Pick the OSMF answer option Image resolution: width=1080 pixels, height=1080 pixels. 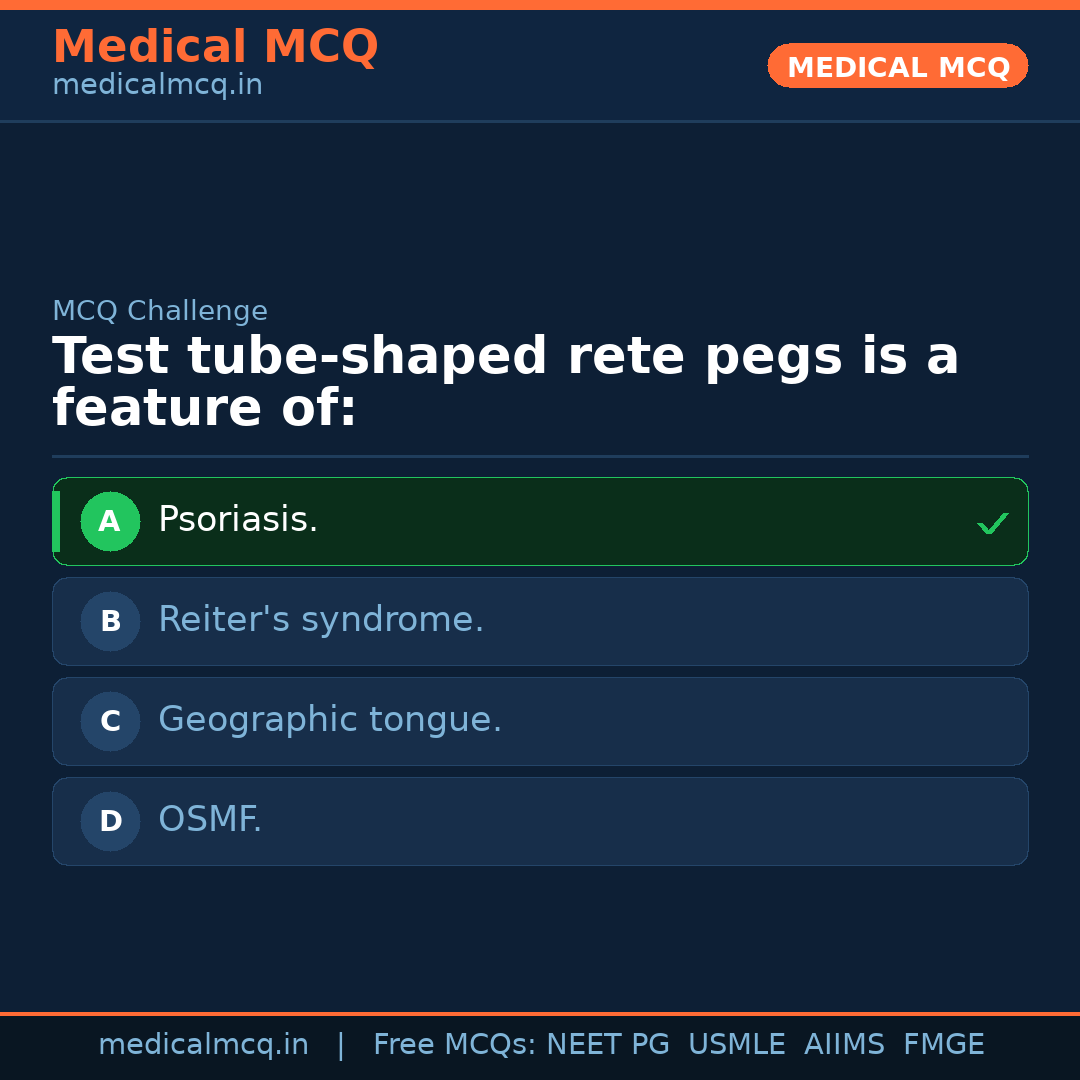click(x=540, y=821)
